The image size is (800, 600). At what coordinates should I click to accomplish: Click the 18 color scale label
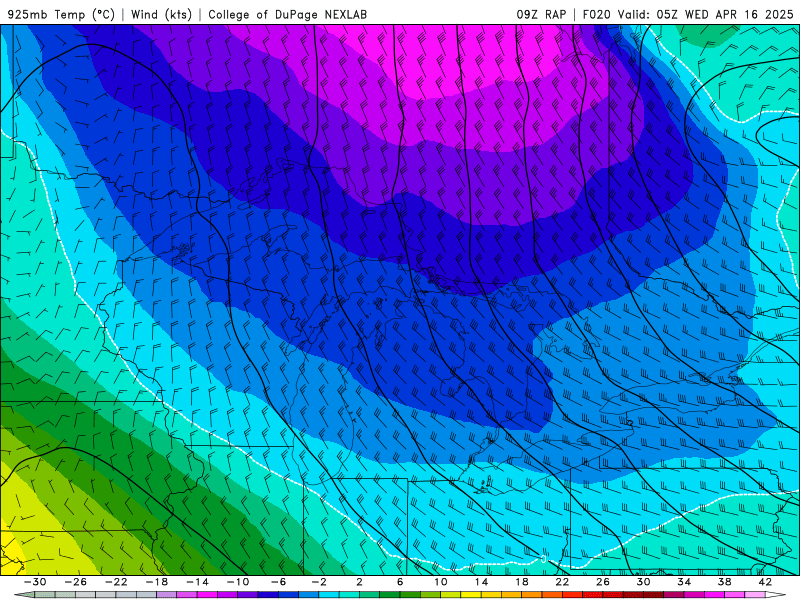point(522,582)
